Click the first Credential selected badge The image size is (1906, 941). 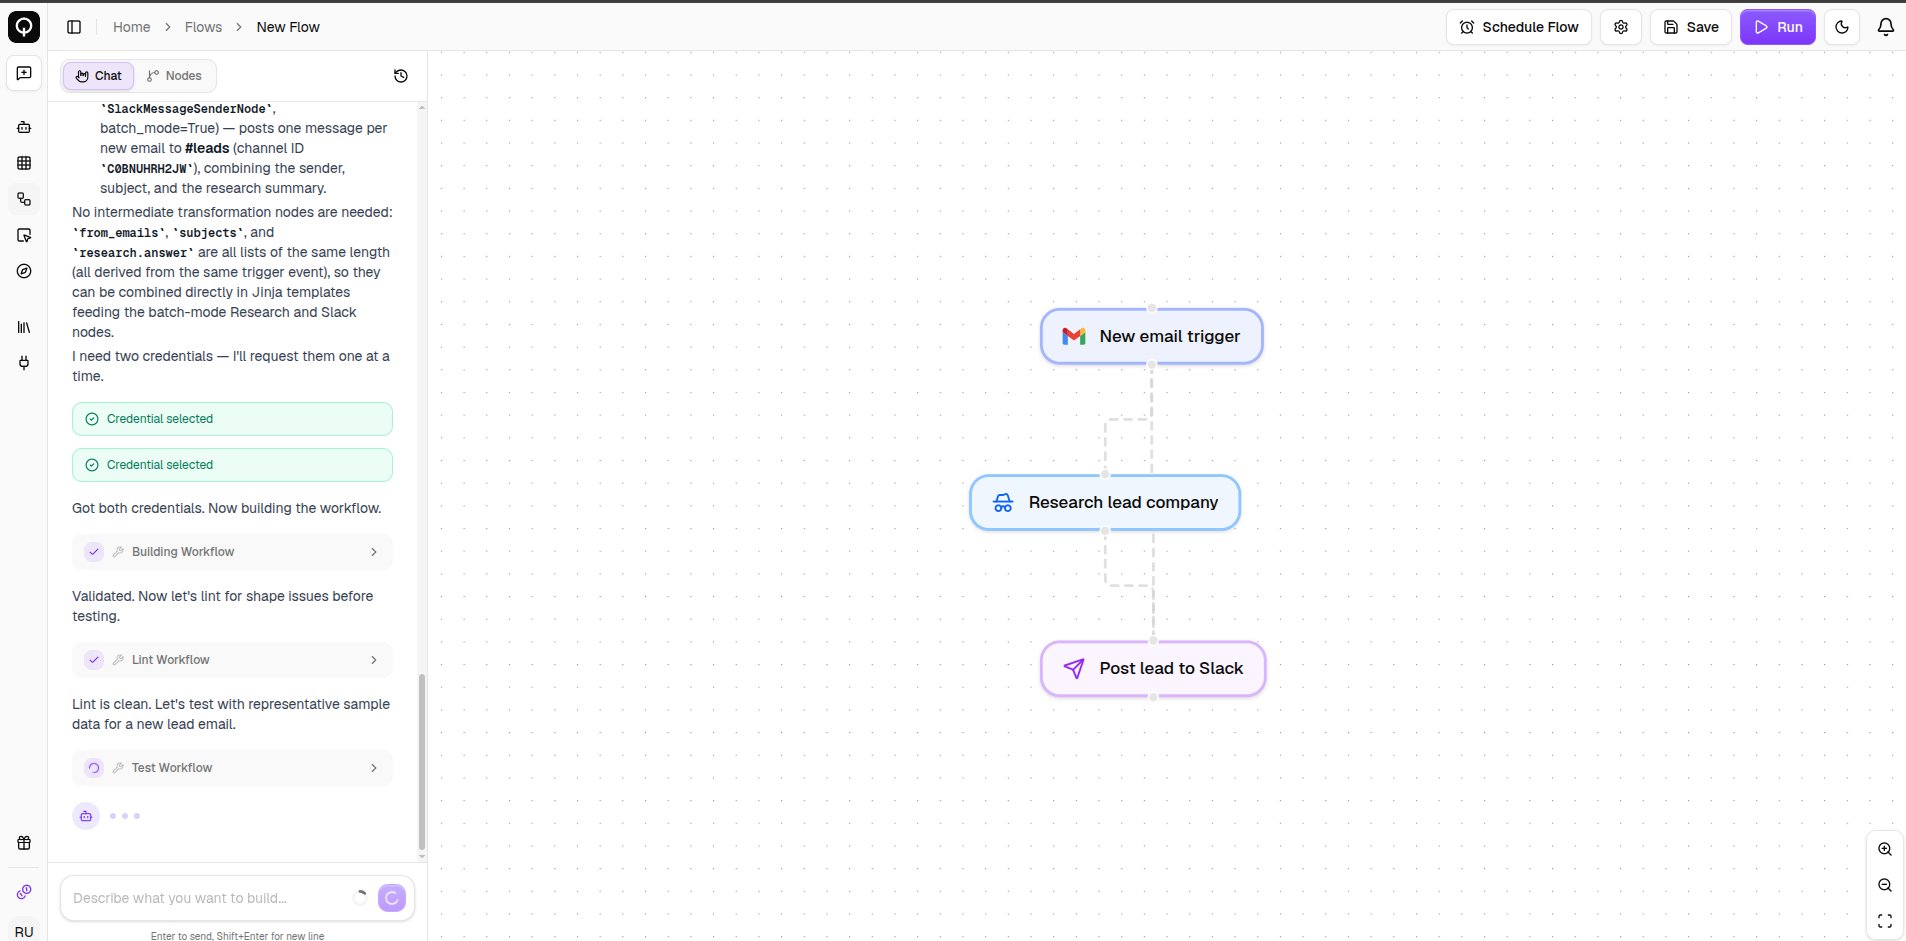pos(232,419)
